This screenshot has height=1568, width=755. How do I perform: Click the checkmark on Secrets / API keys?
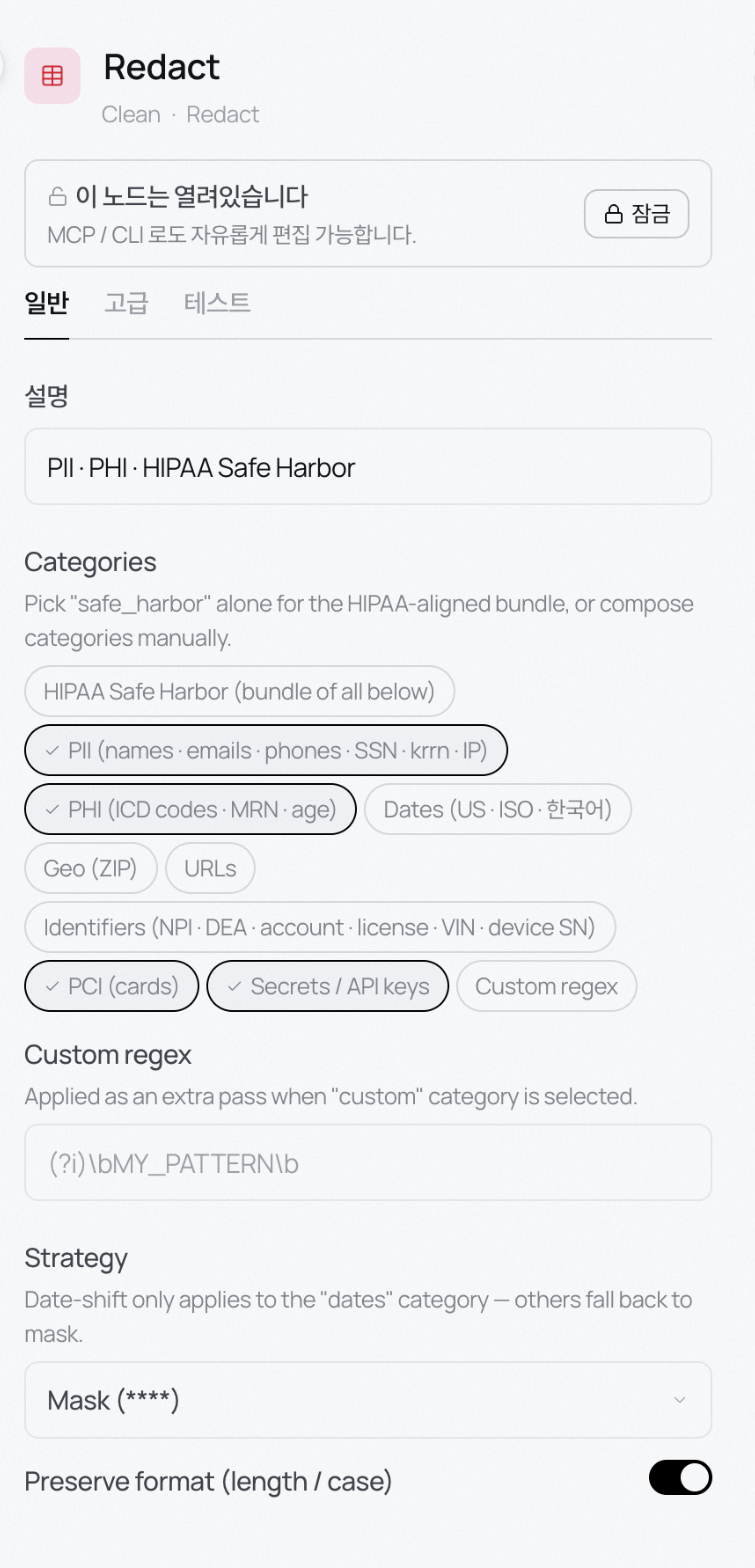tap(234, 987)
